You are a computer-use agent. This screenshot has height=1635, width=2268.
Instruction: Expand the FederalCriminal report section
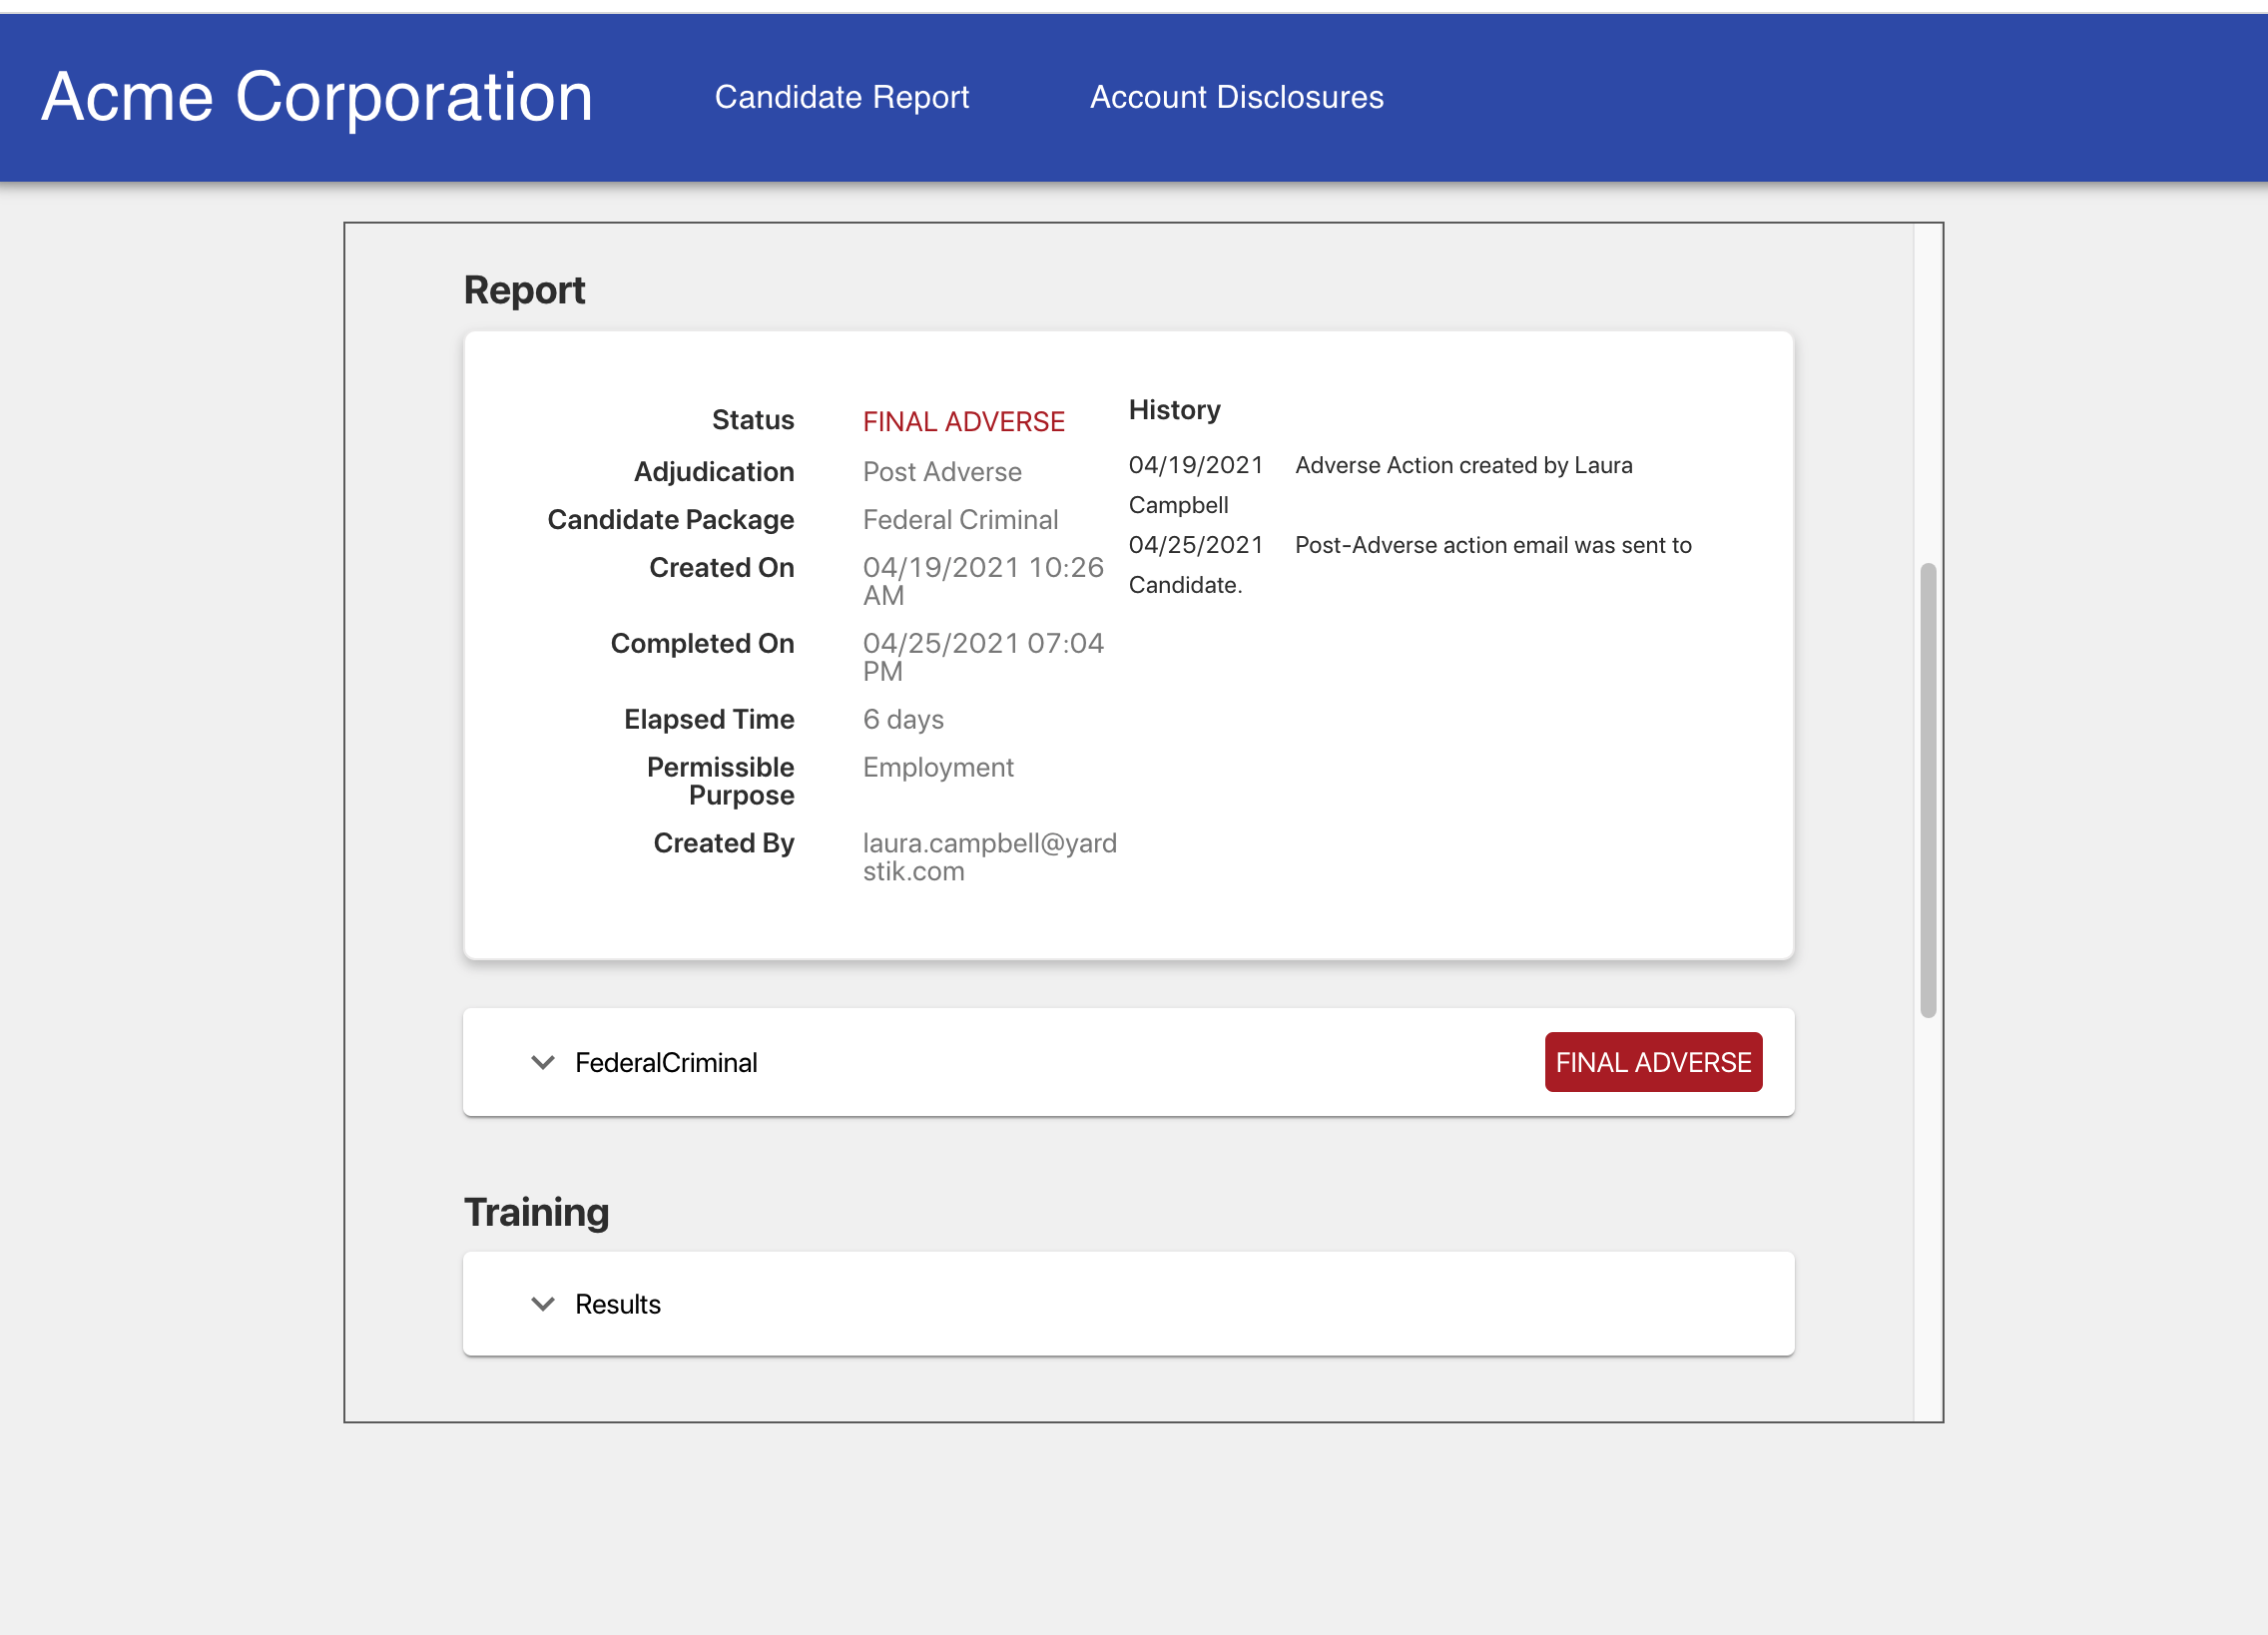(666, 1062)
